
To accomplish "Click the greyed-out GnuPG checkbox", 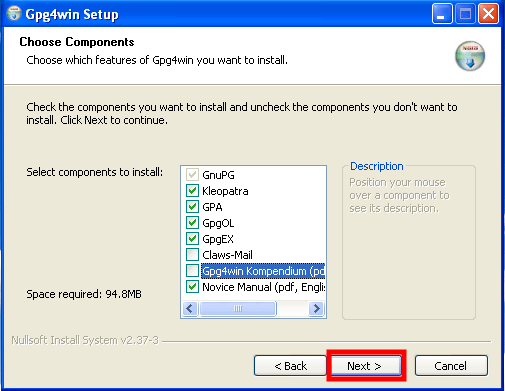I will tap(192, 175).
